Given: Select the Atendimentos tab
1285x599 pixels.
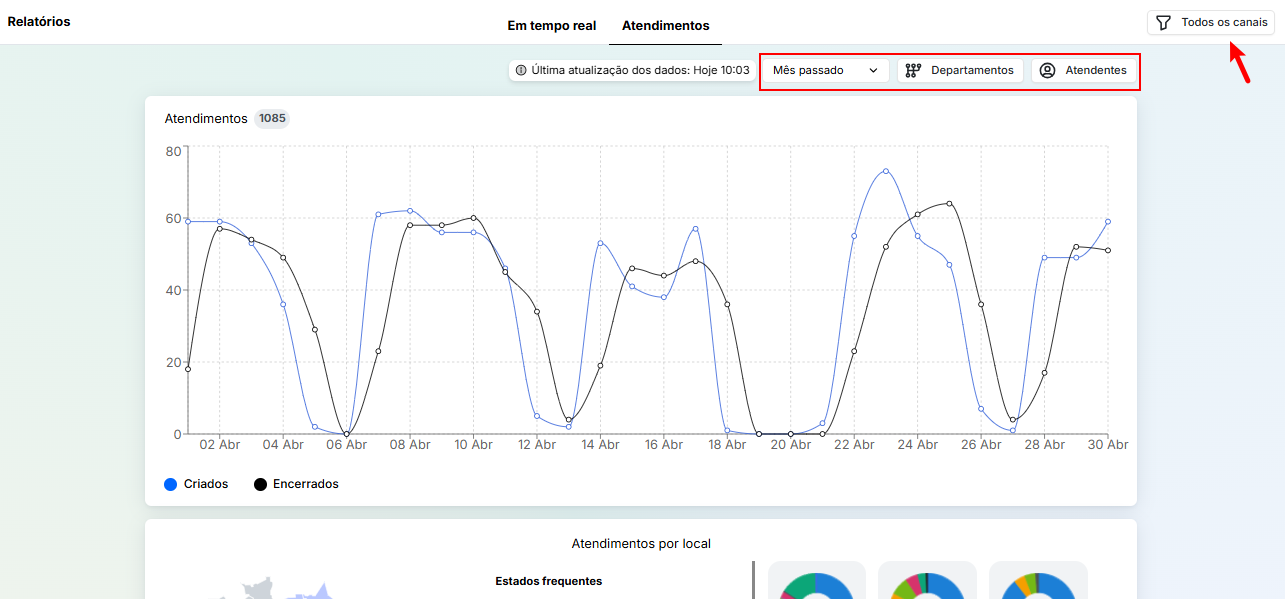Looking at the screenshot, I should 665,25.
